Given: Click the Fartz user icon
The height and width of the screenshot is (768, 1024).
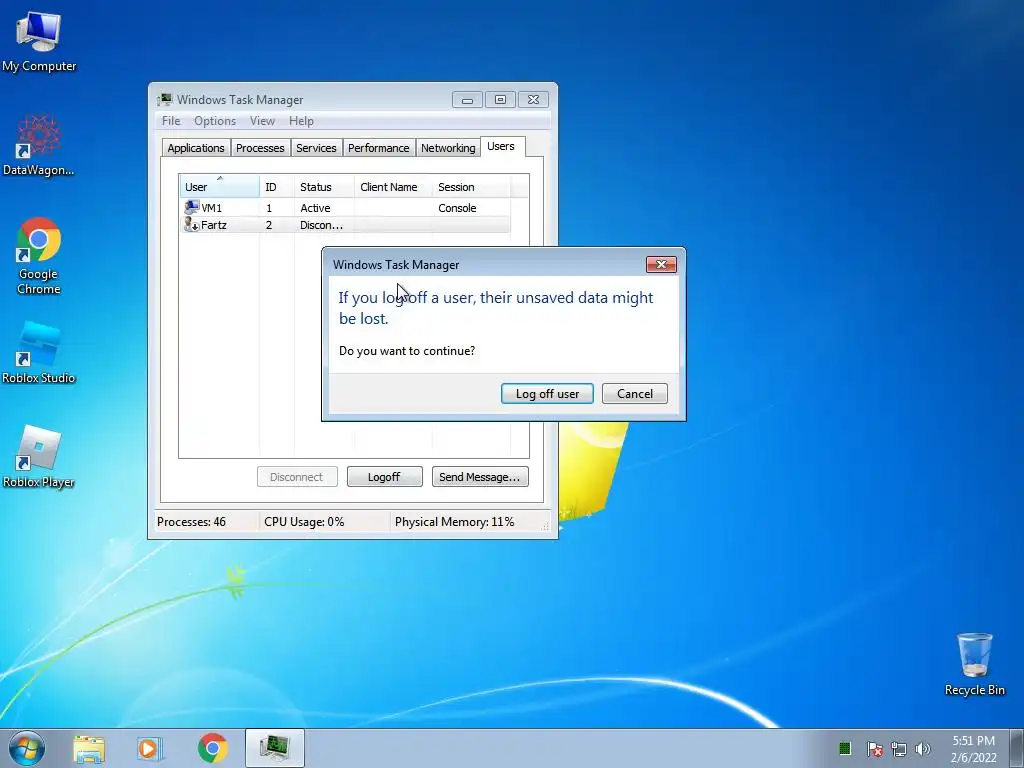Looking at the screenshot, I should click(191, 225).
